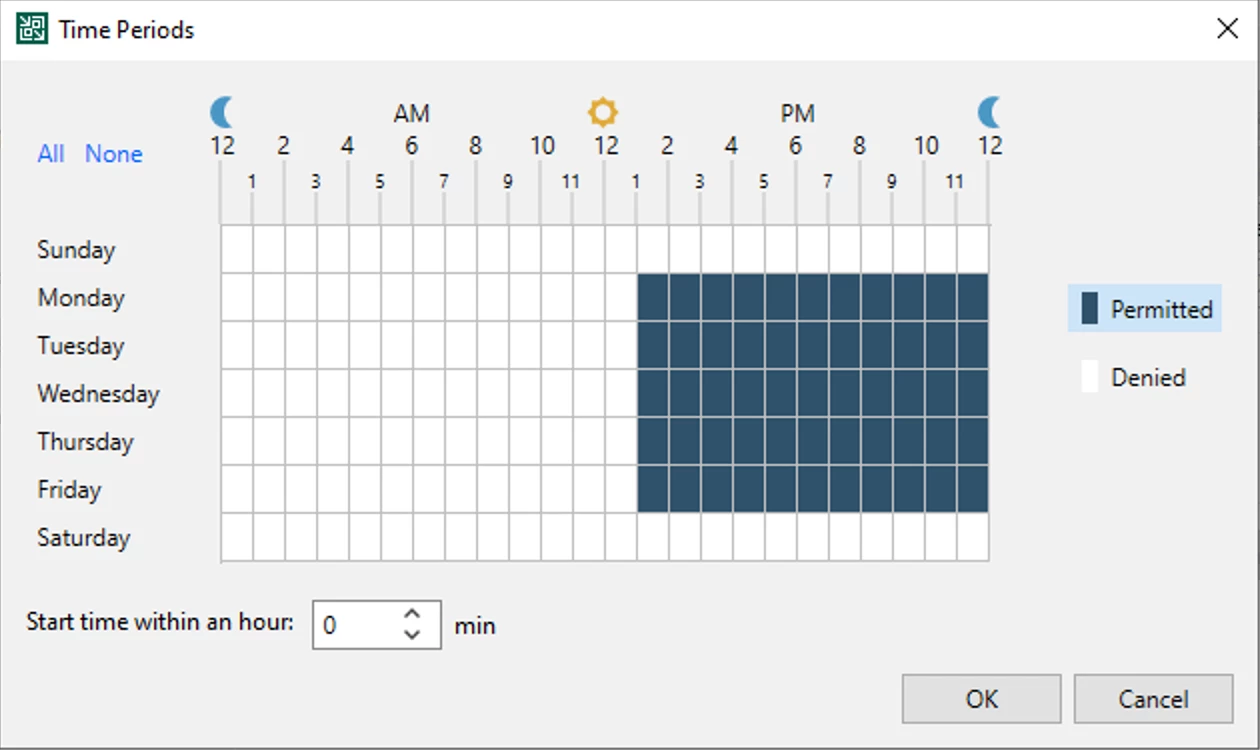Click the start time minutes input field
Screen dimensions: 1260x750
pos(376,624)
